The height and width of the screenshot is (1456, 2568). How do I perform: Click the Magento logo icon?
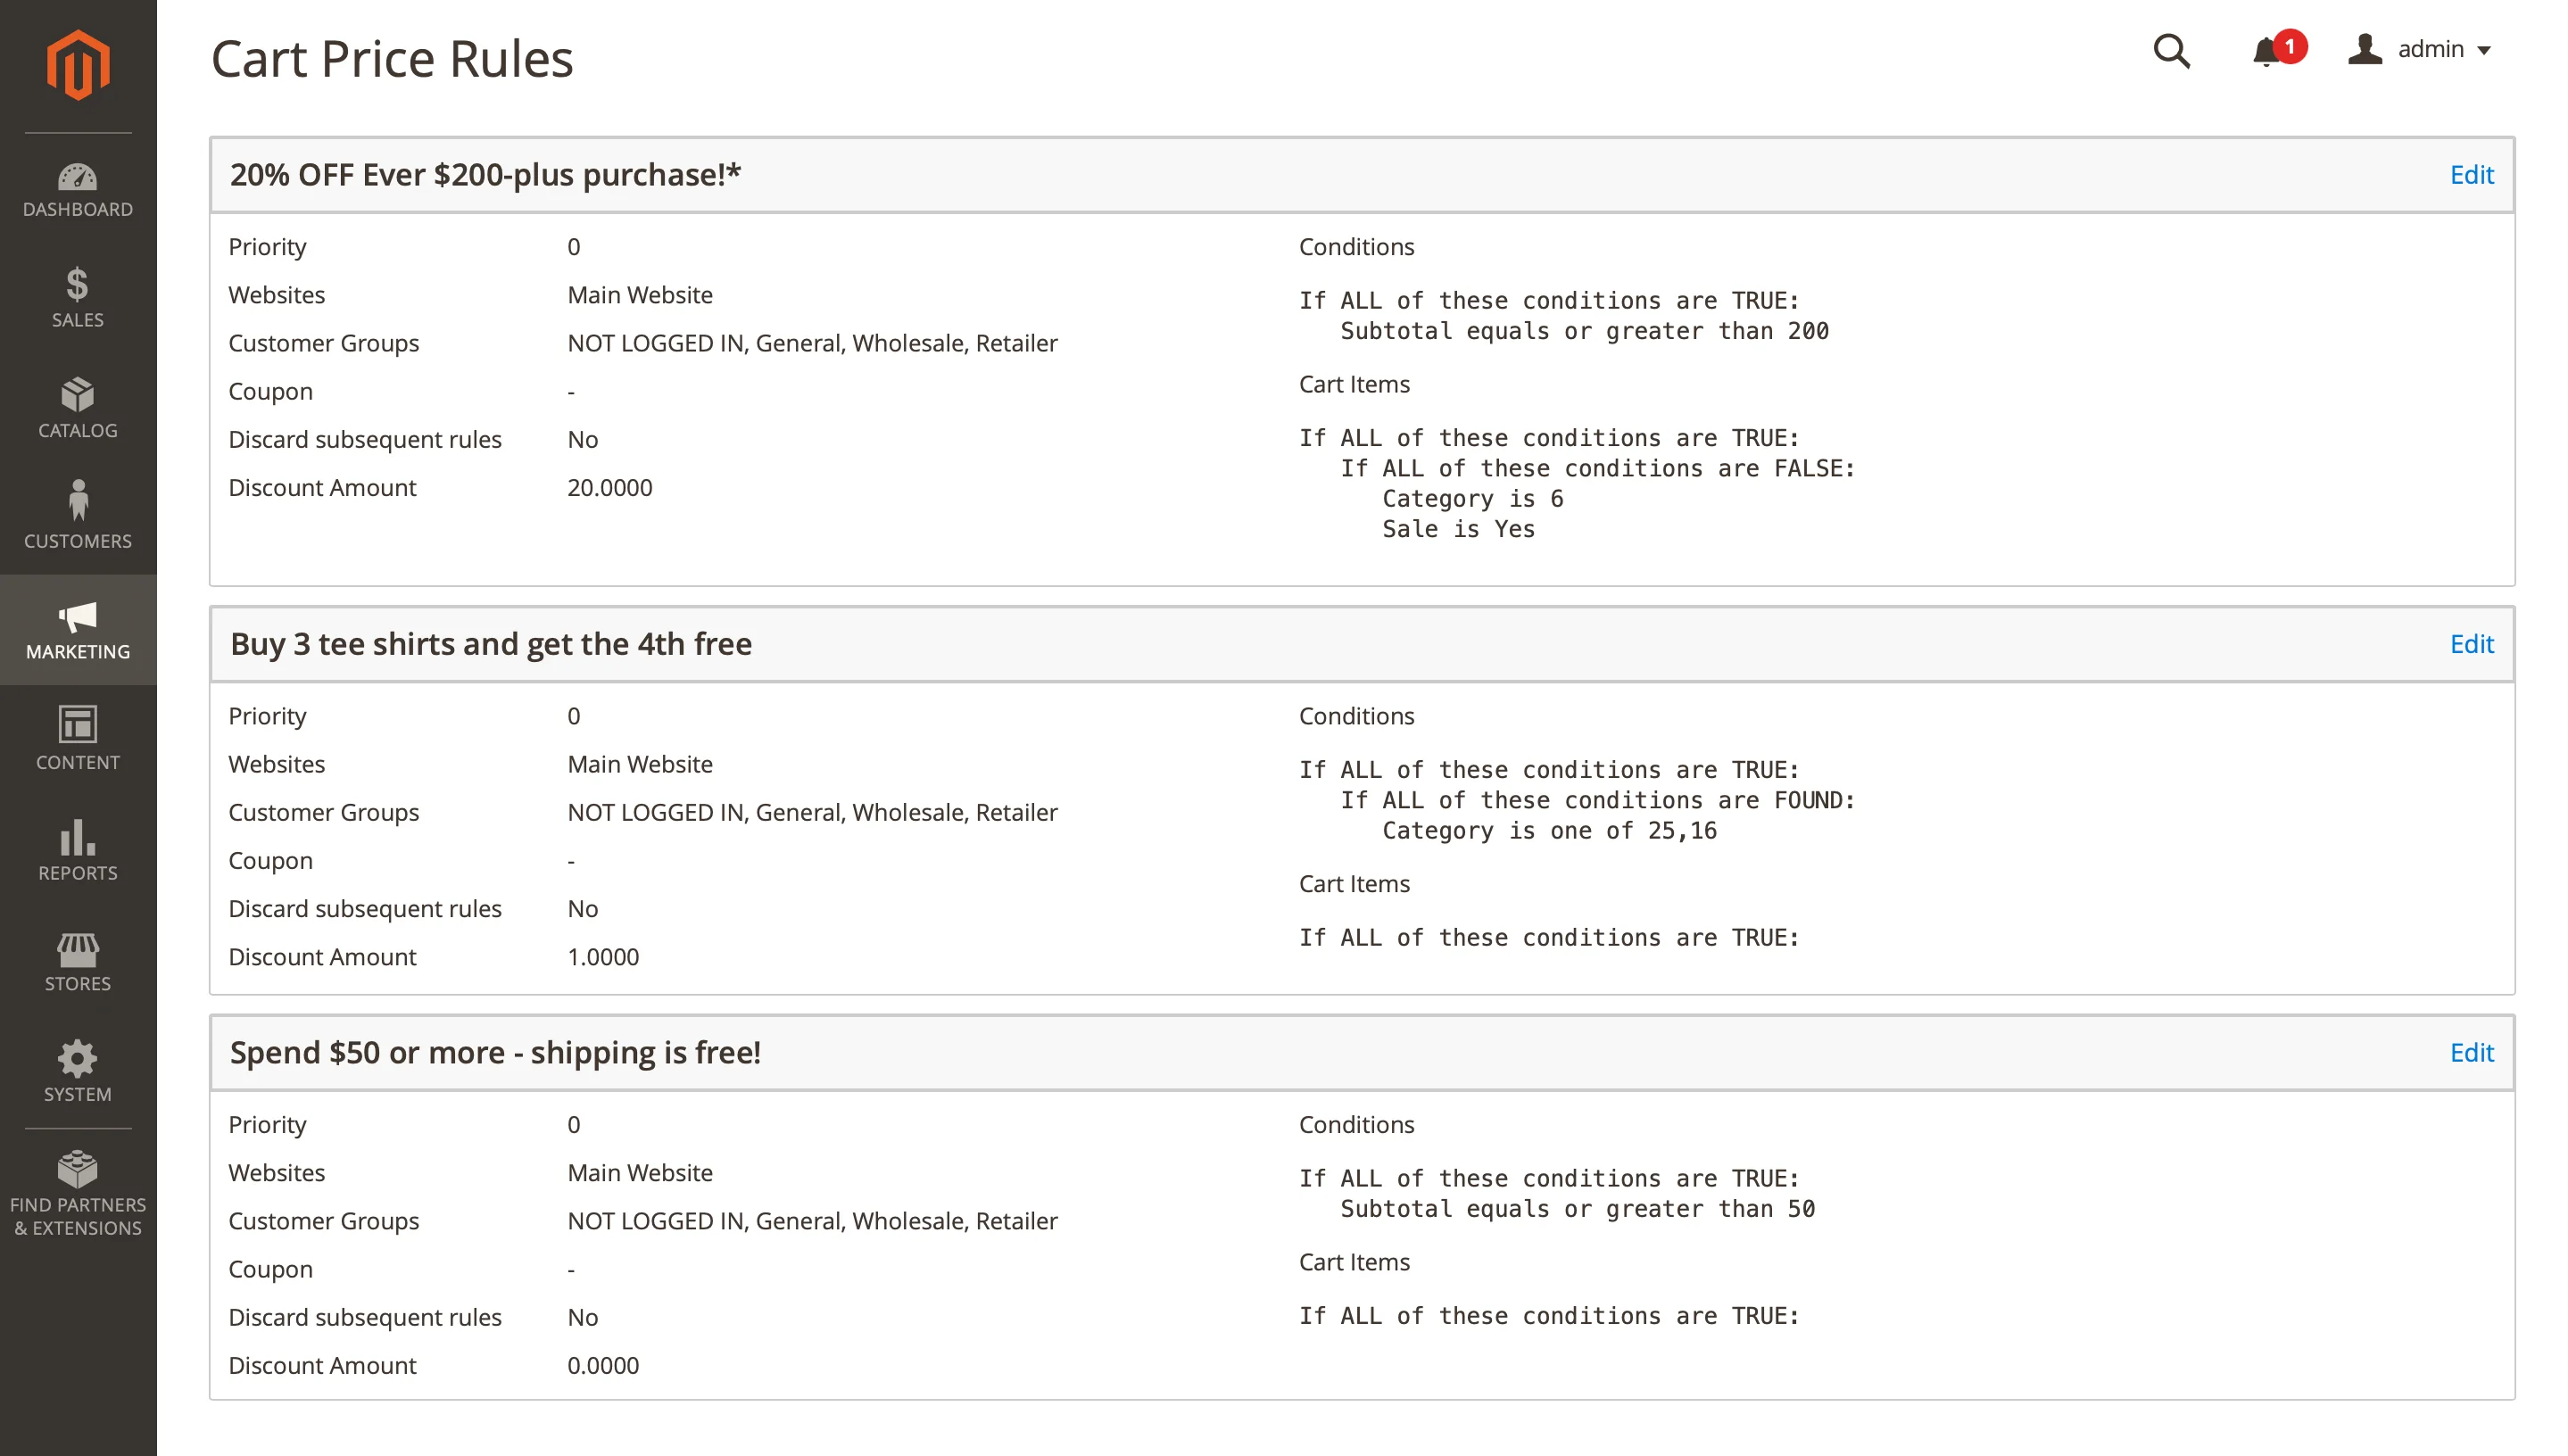coord(78,65)
